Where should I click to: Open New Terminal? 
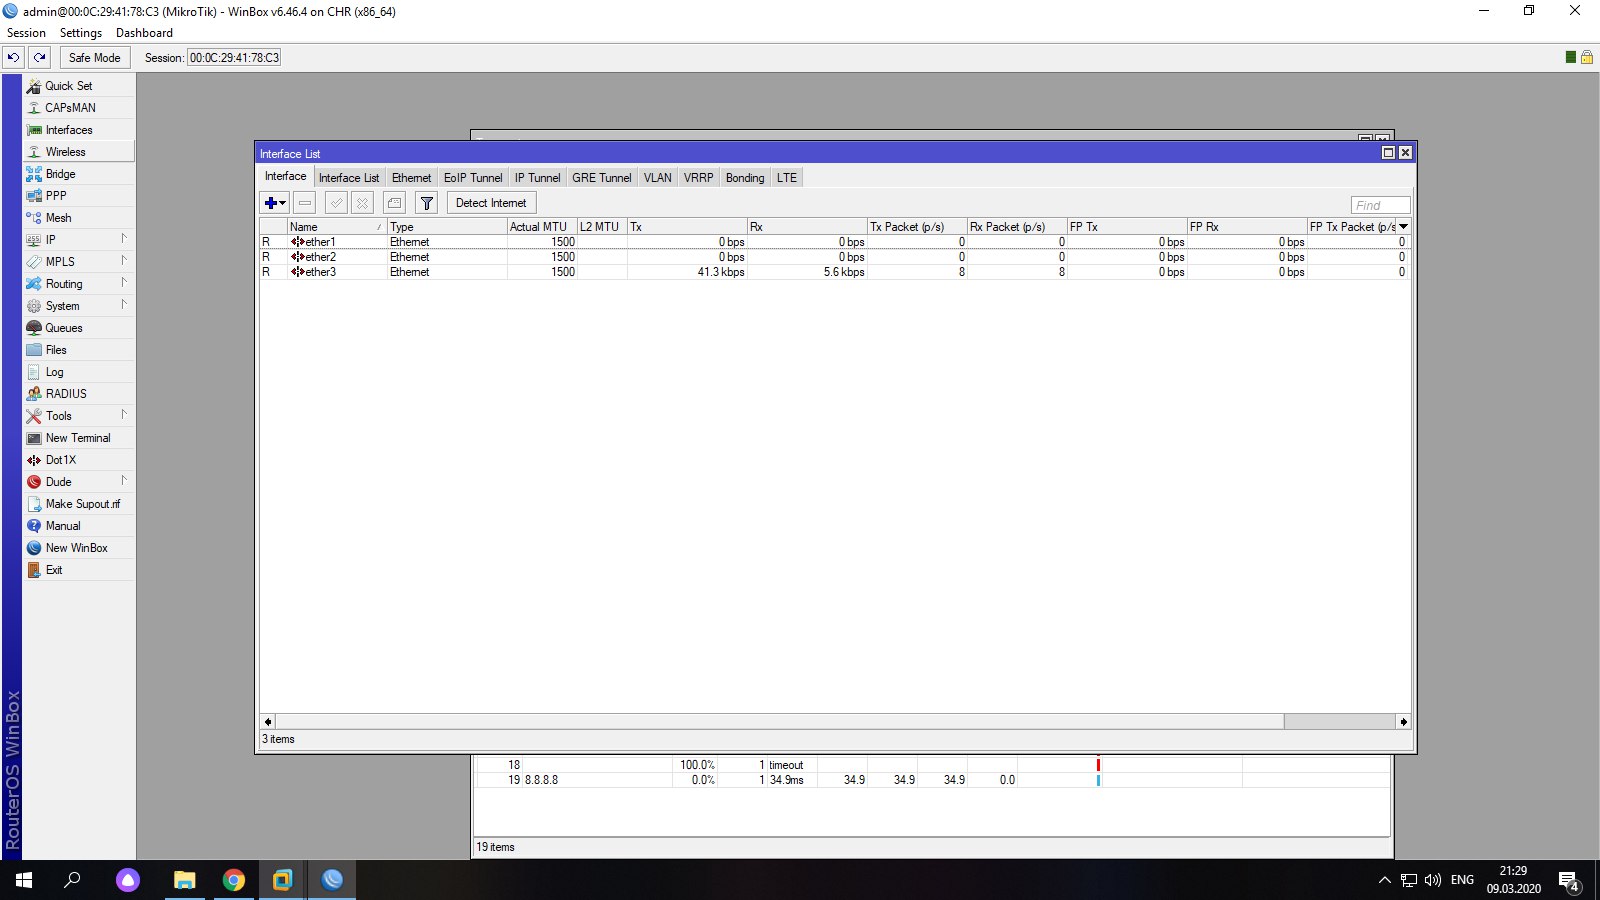pos(79,438)
